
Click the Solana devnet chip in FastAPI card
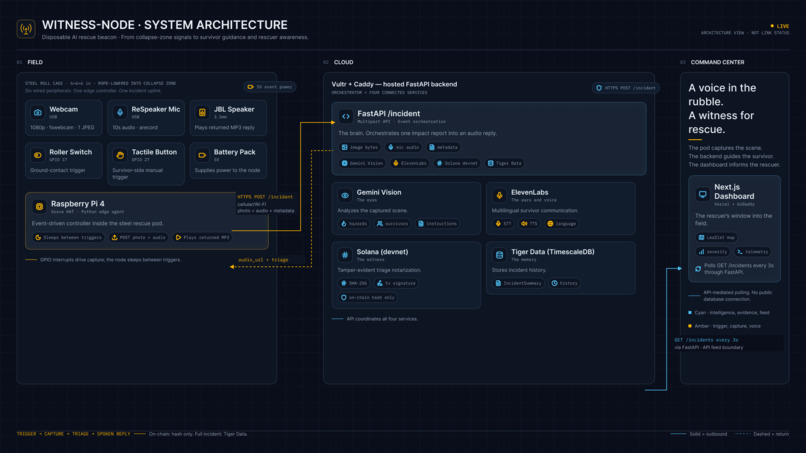[x=457, y=163]
